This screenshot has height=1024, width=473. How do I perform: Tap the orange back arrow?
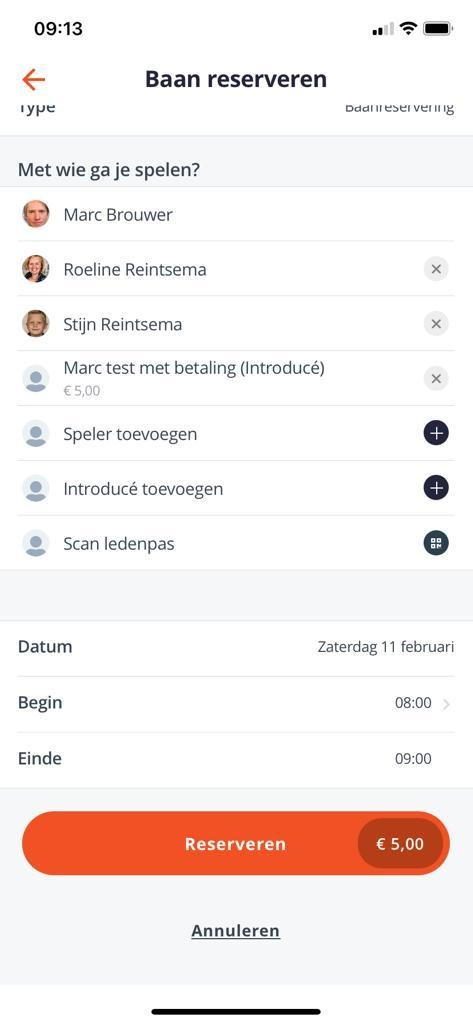coord(33,80)
